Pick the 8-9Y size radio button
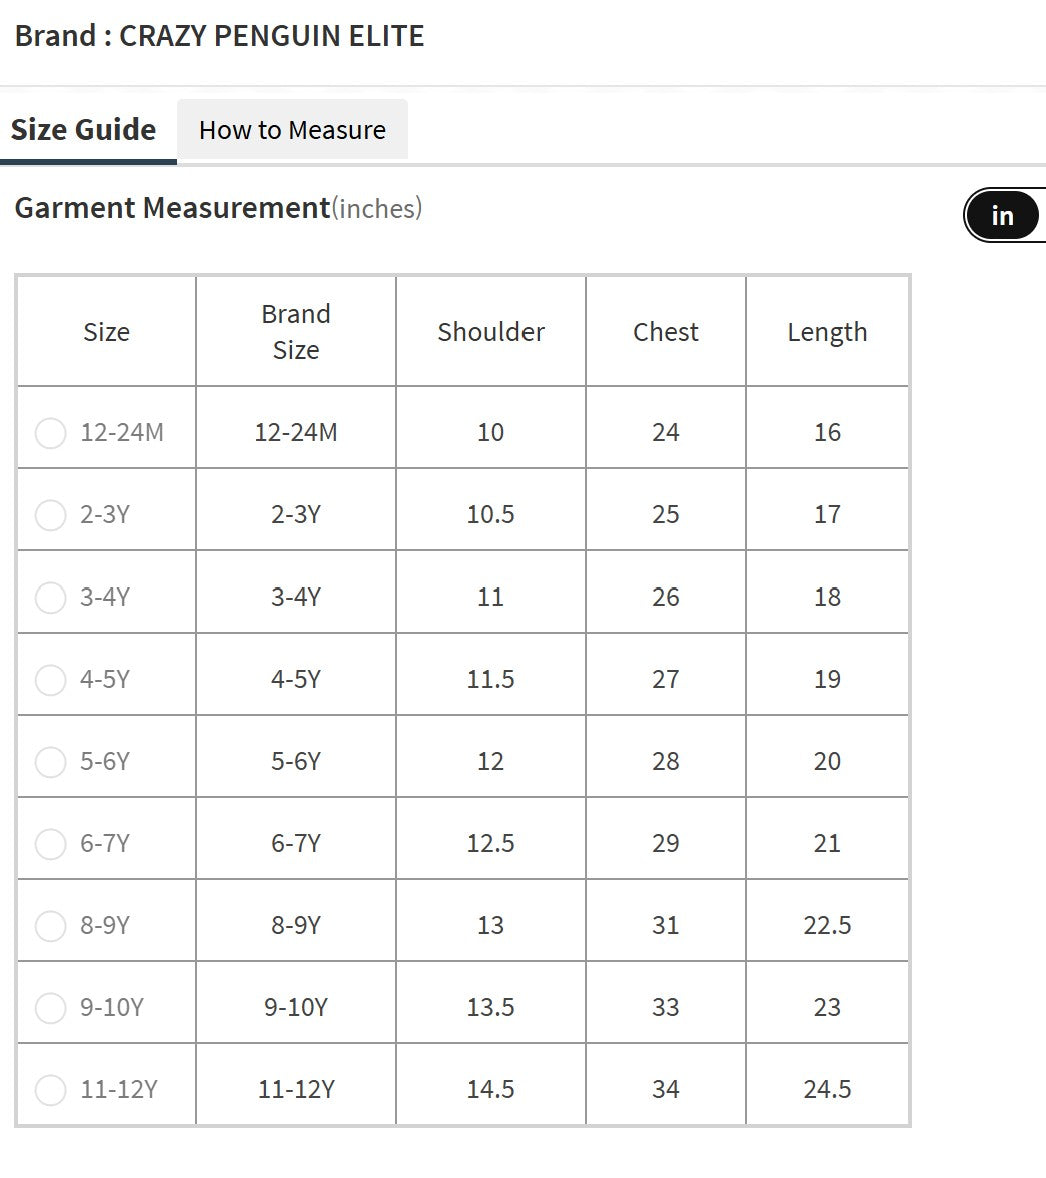The image size is (1046, 1178). coord(50,926)
